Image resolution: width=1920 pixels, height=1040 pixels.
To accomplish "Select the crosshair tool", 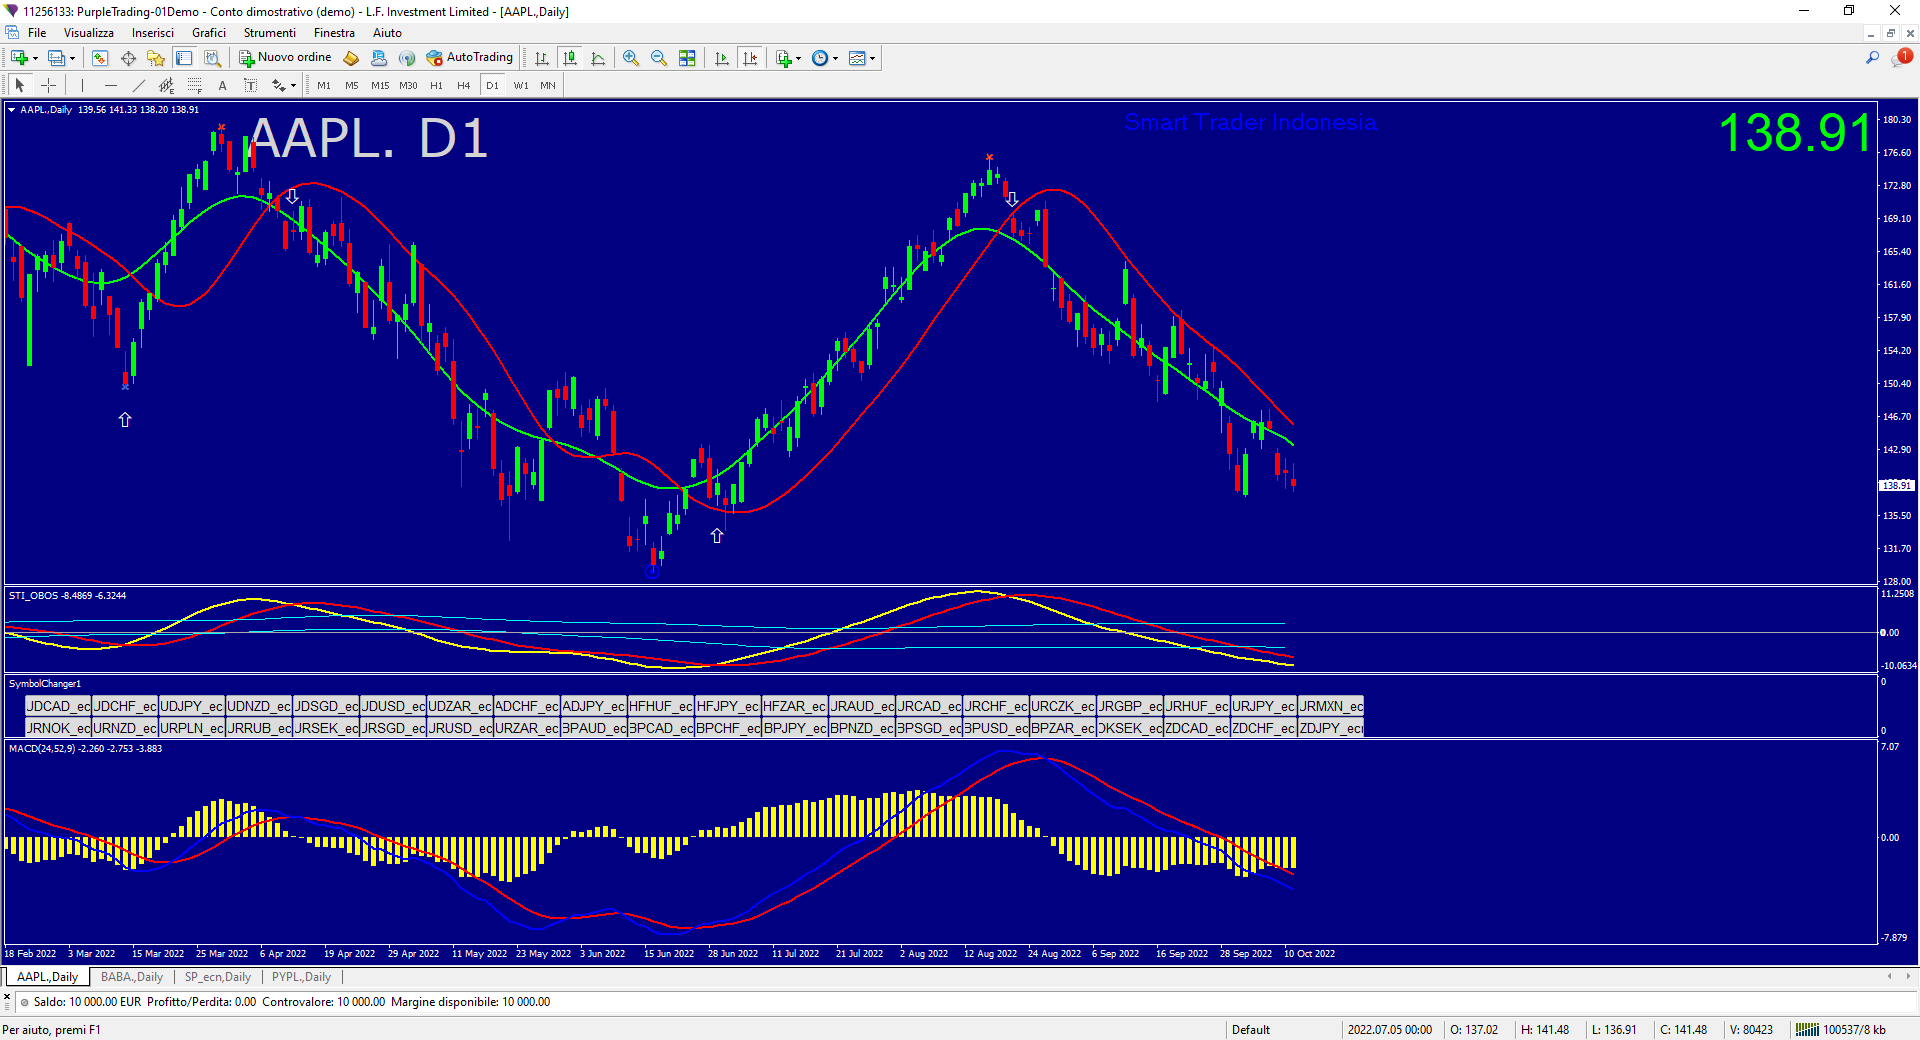I will (x=48, y=86).
